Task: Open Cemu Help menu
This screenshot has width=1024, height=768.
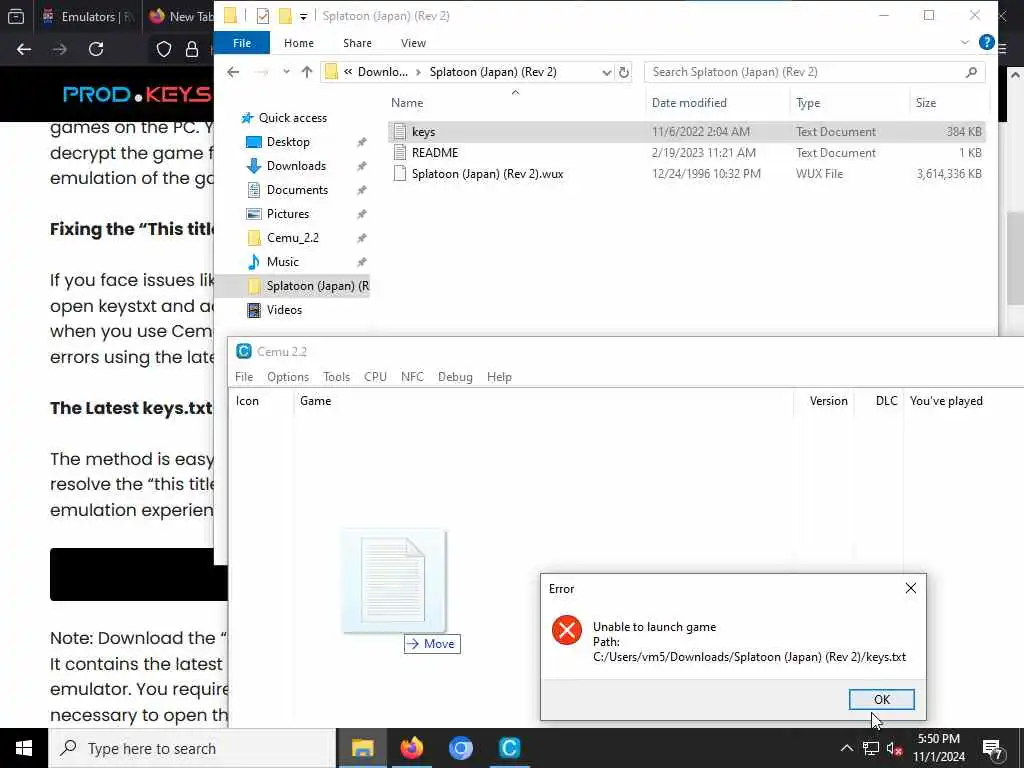Action: point(499,377)
